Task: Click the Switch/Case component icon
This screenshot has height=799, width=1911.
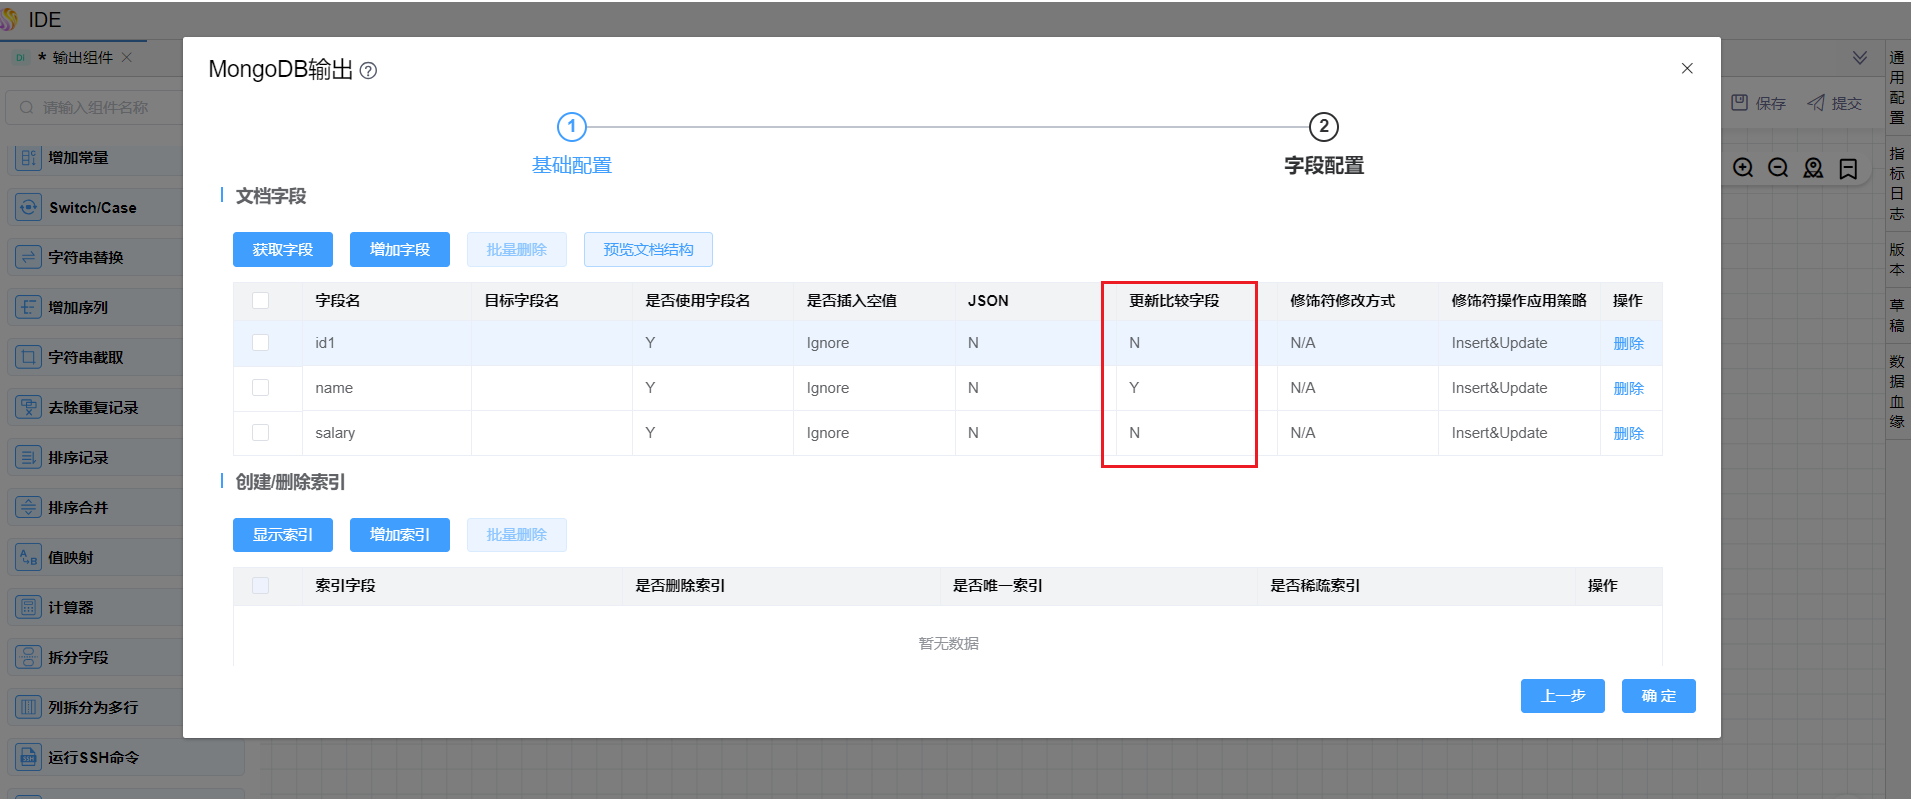Action: coord(28,207)
